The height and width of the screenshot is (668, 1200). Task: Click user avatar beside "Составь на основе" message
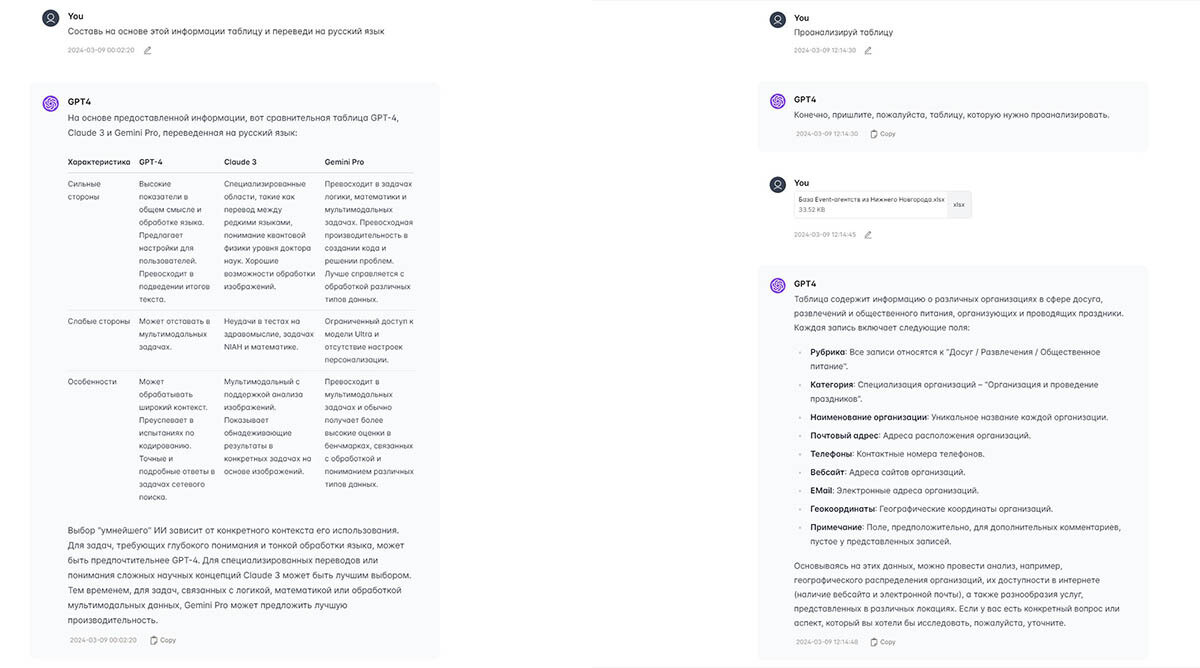pos(51,18)
